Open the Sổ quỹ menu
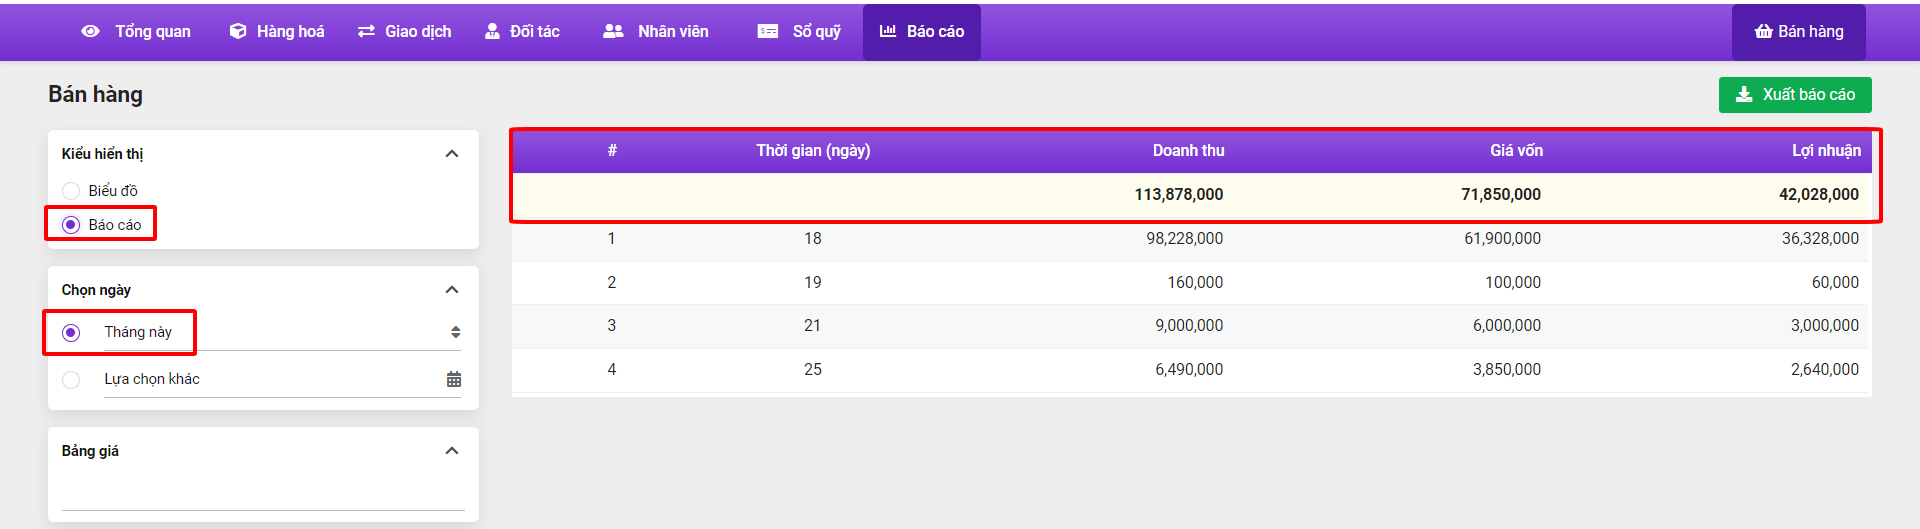The height and width of the screenshot is (529, 1920). (x=799, y=31)
